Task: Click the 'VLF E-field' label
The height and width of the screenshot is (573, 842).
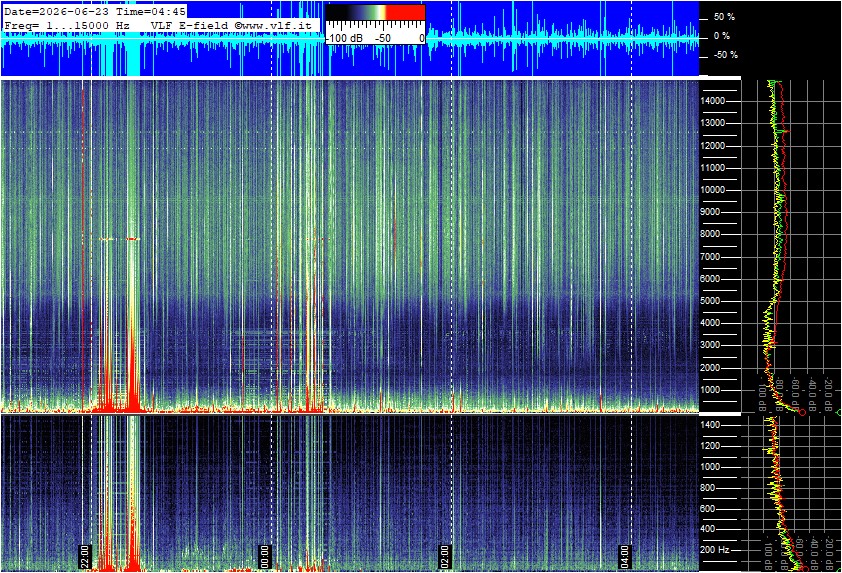Action: (x=191, y=25)
